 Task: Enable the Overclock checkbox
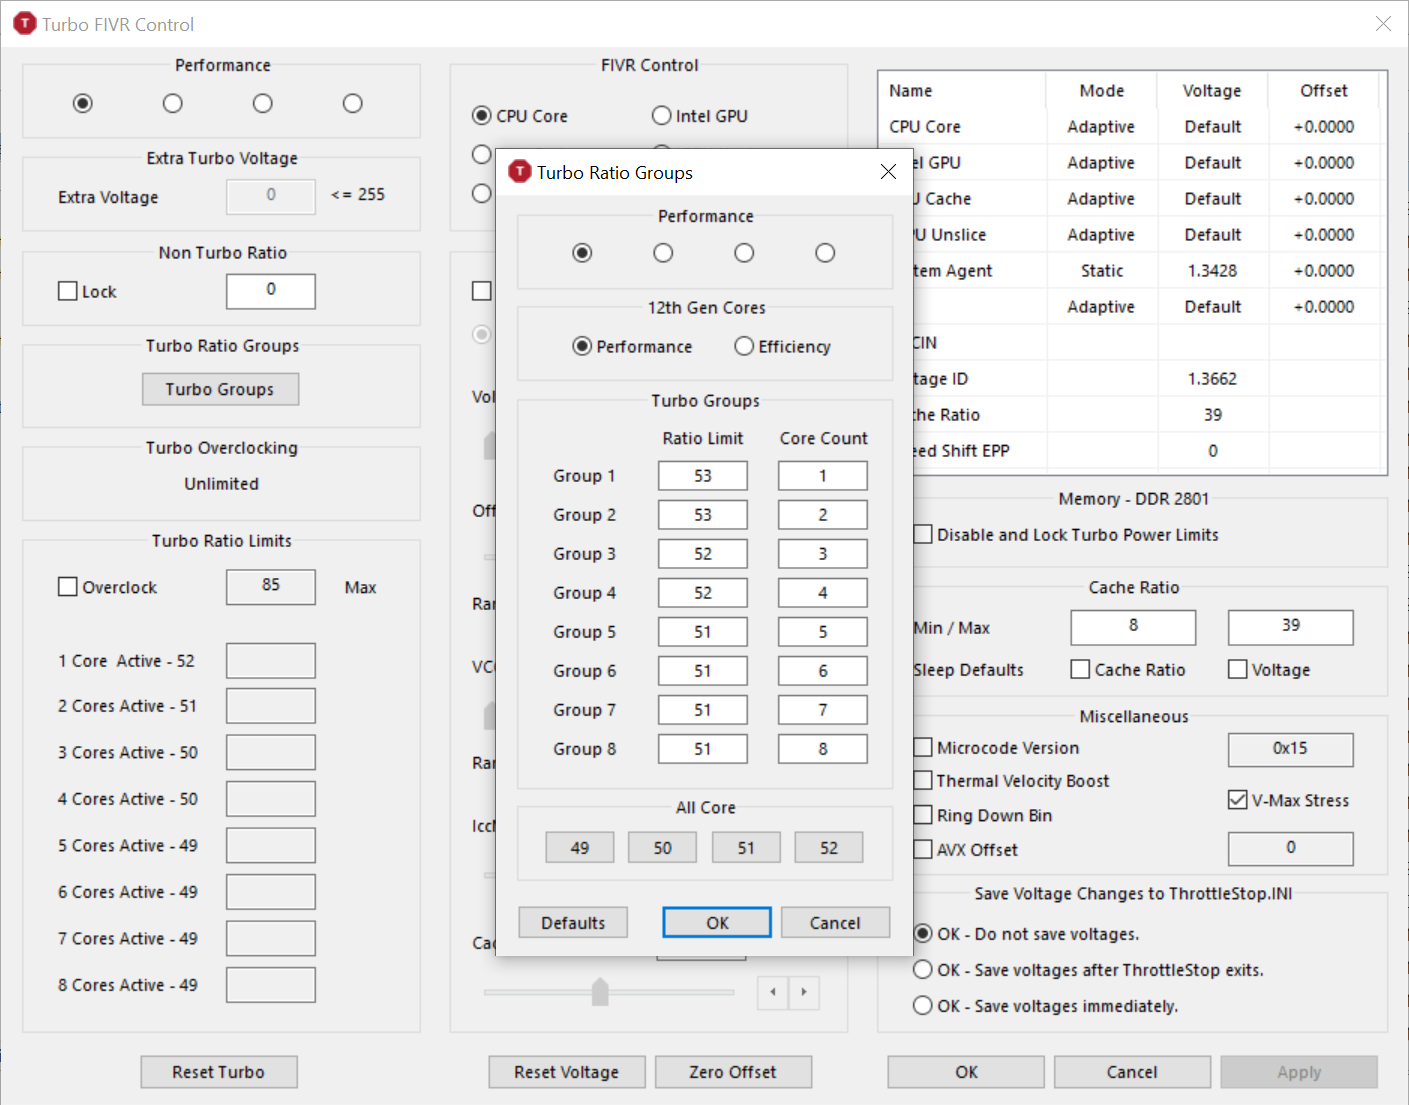[68, 587]
